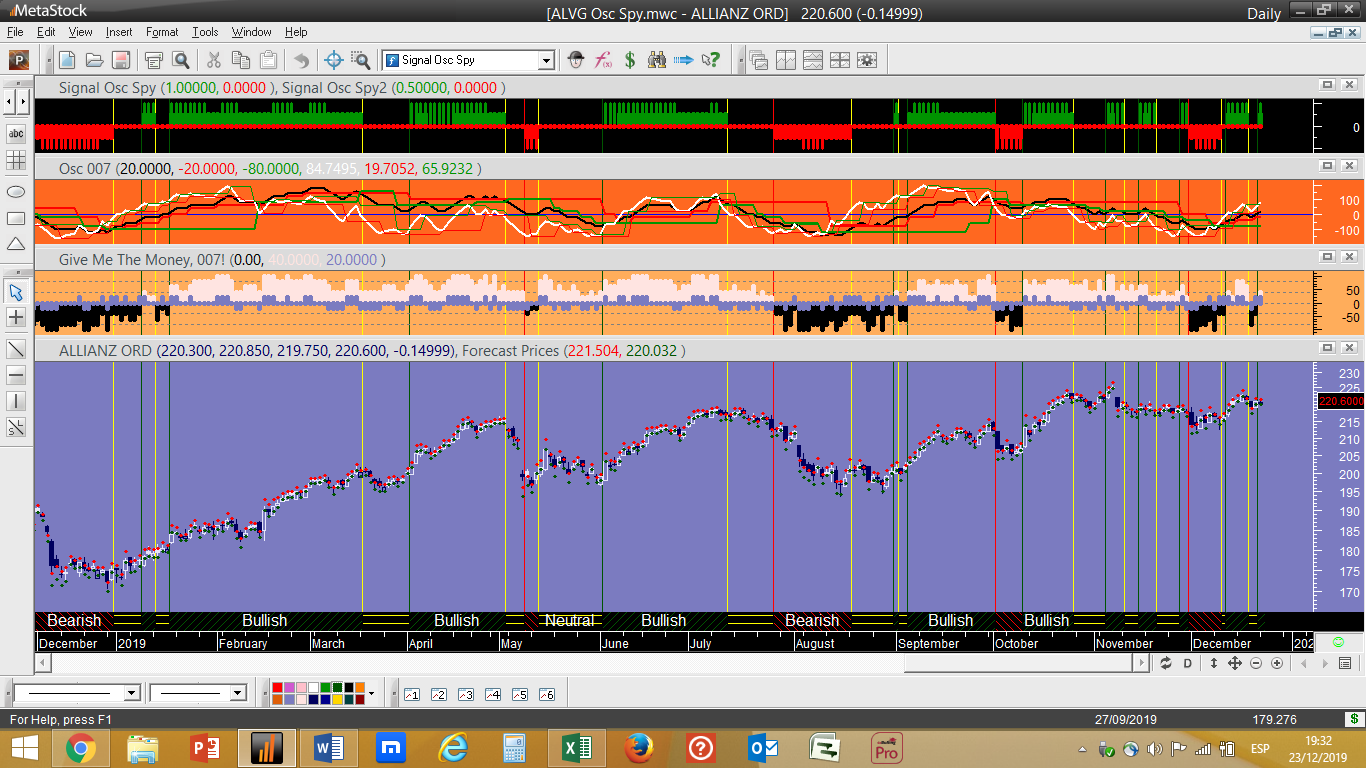Toggle the daily periodicity 'D' button
1366x768 pixels.
coord(1188,664)
